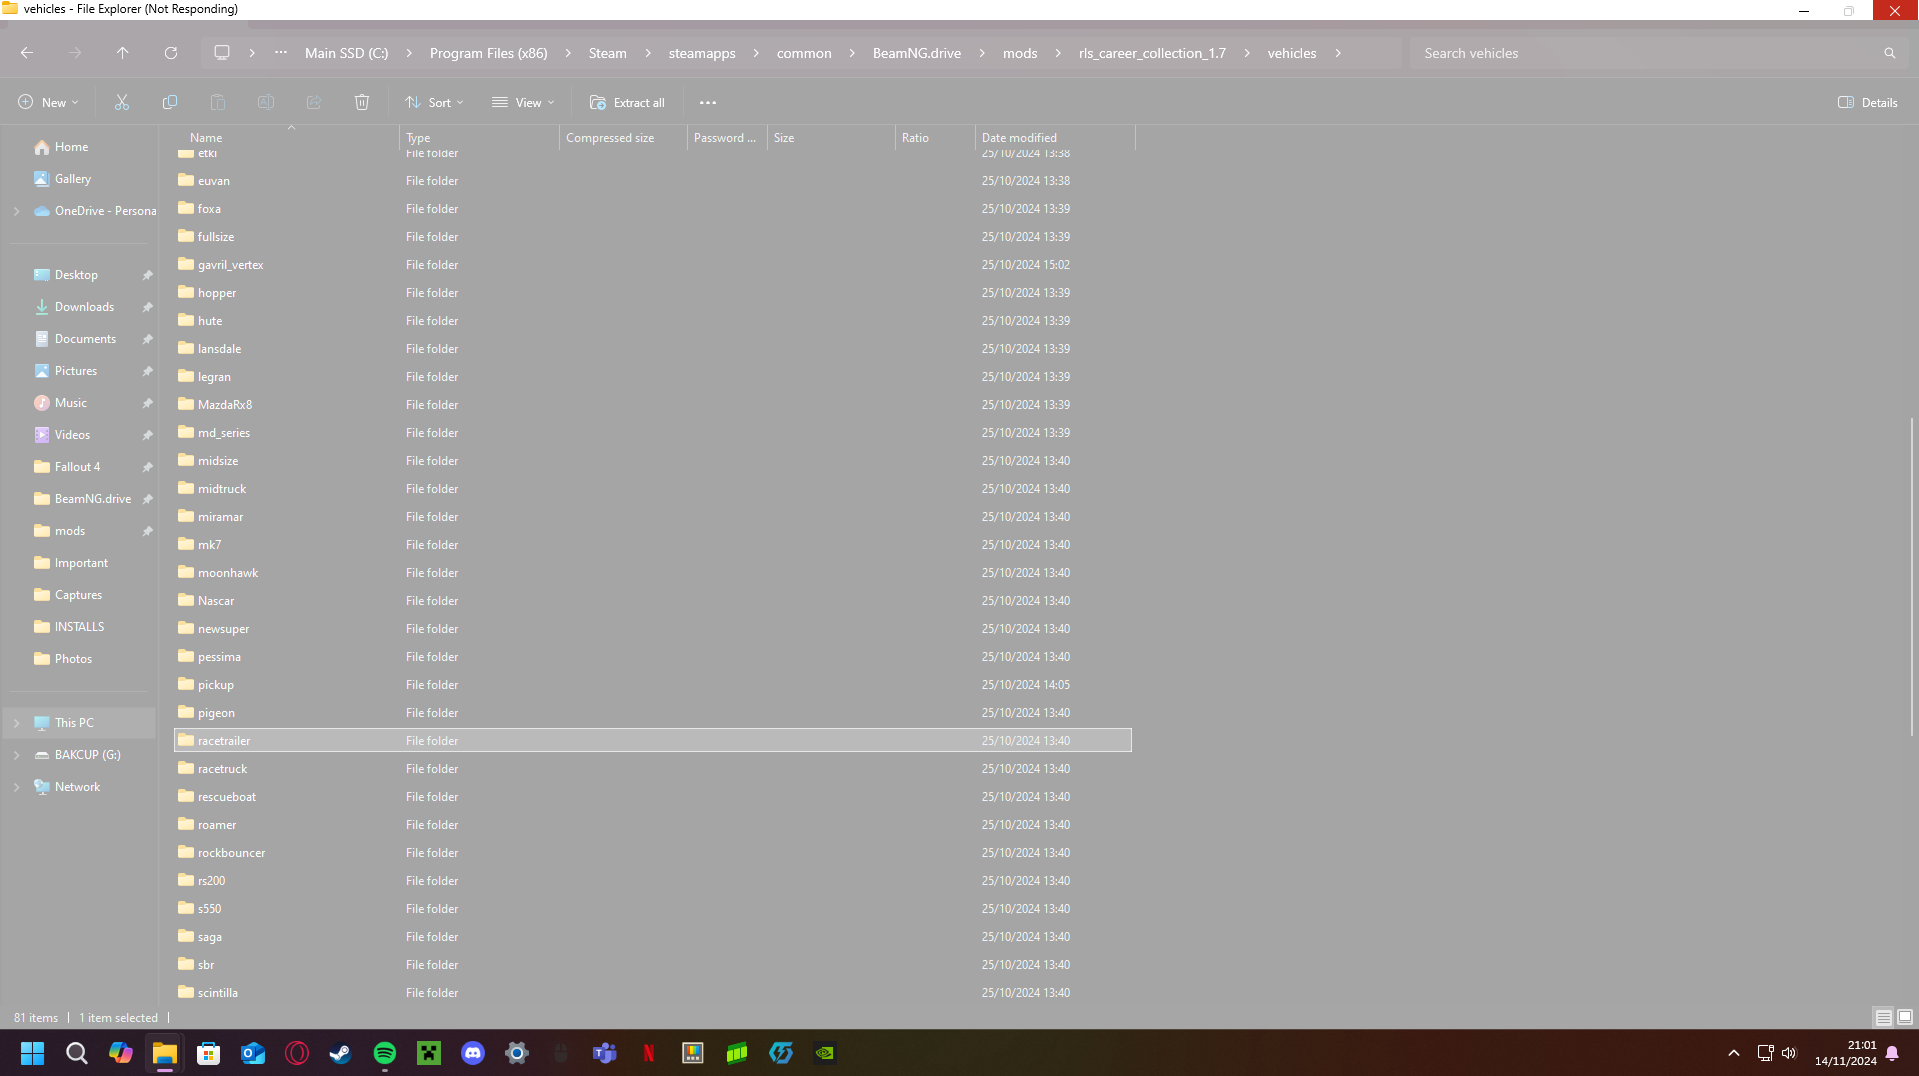Open Gallery in the sidebar
The height and width of the screenshot is (1076, 1919).
coord(72,179)
